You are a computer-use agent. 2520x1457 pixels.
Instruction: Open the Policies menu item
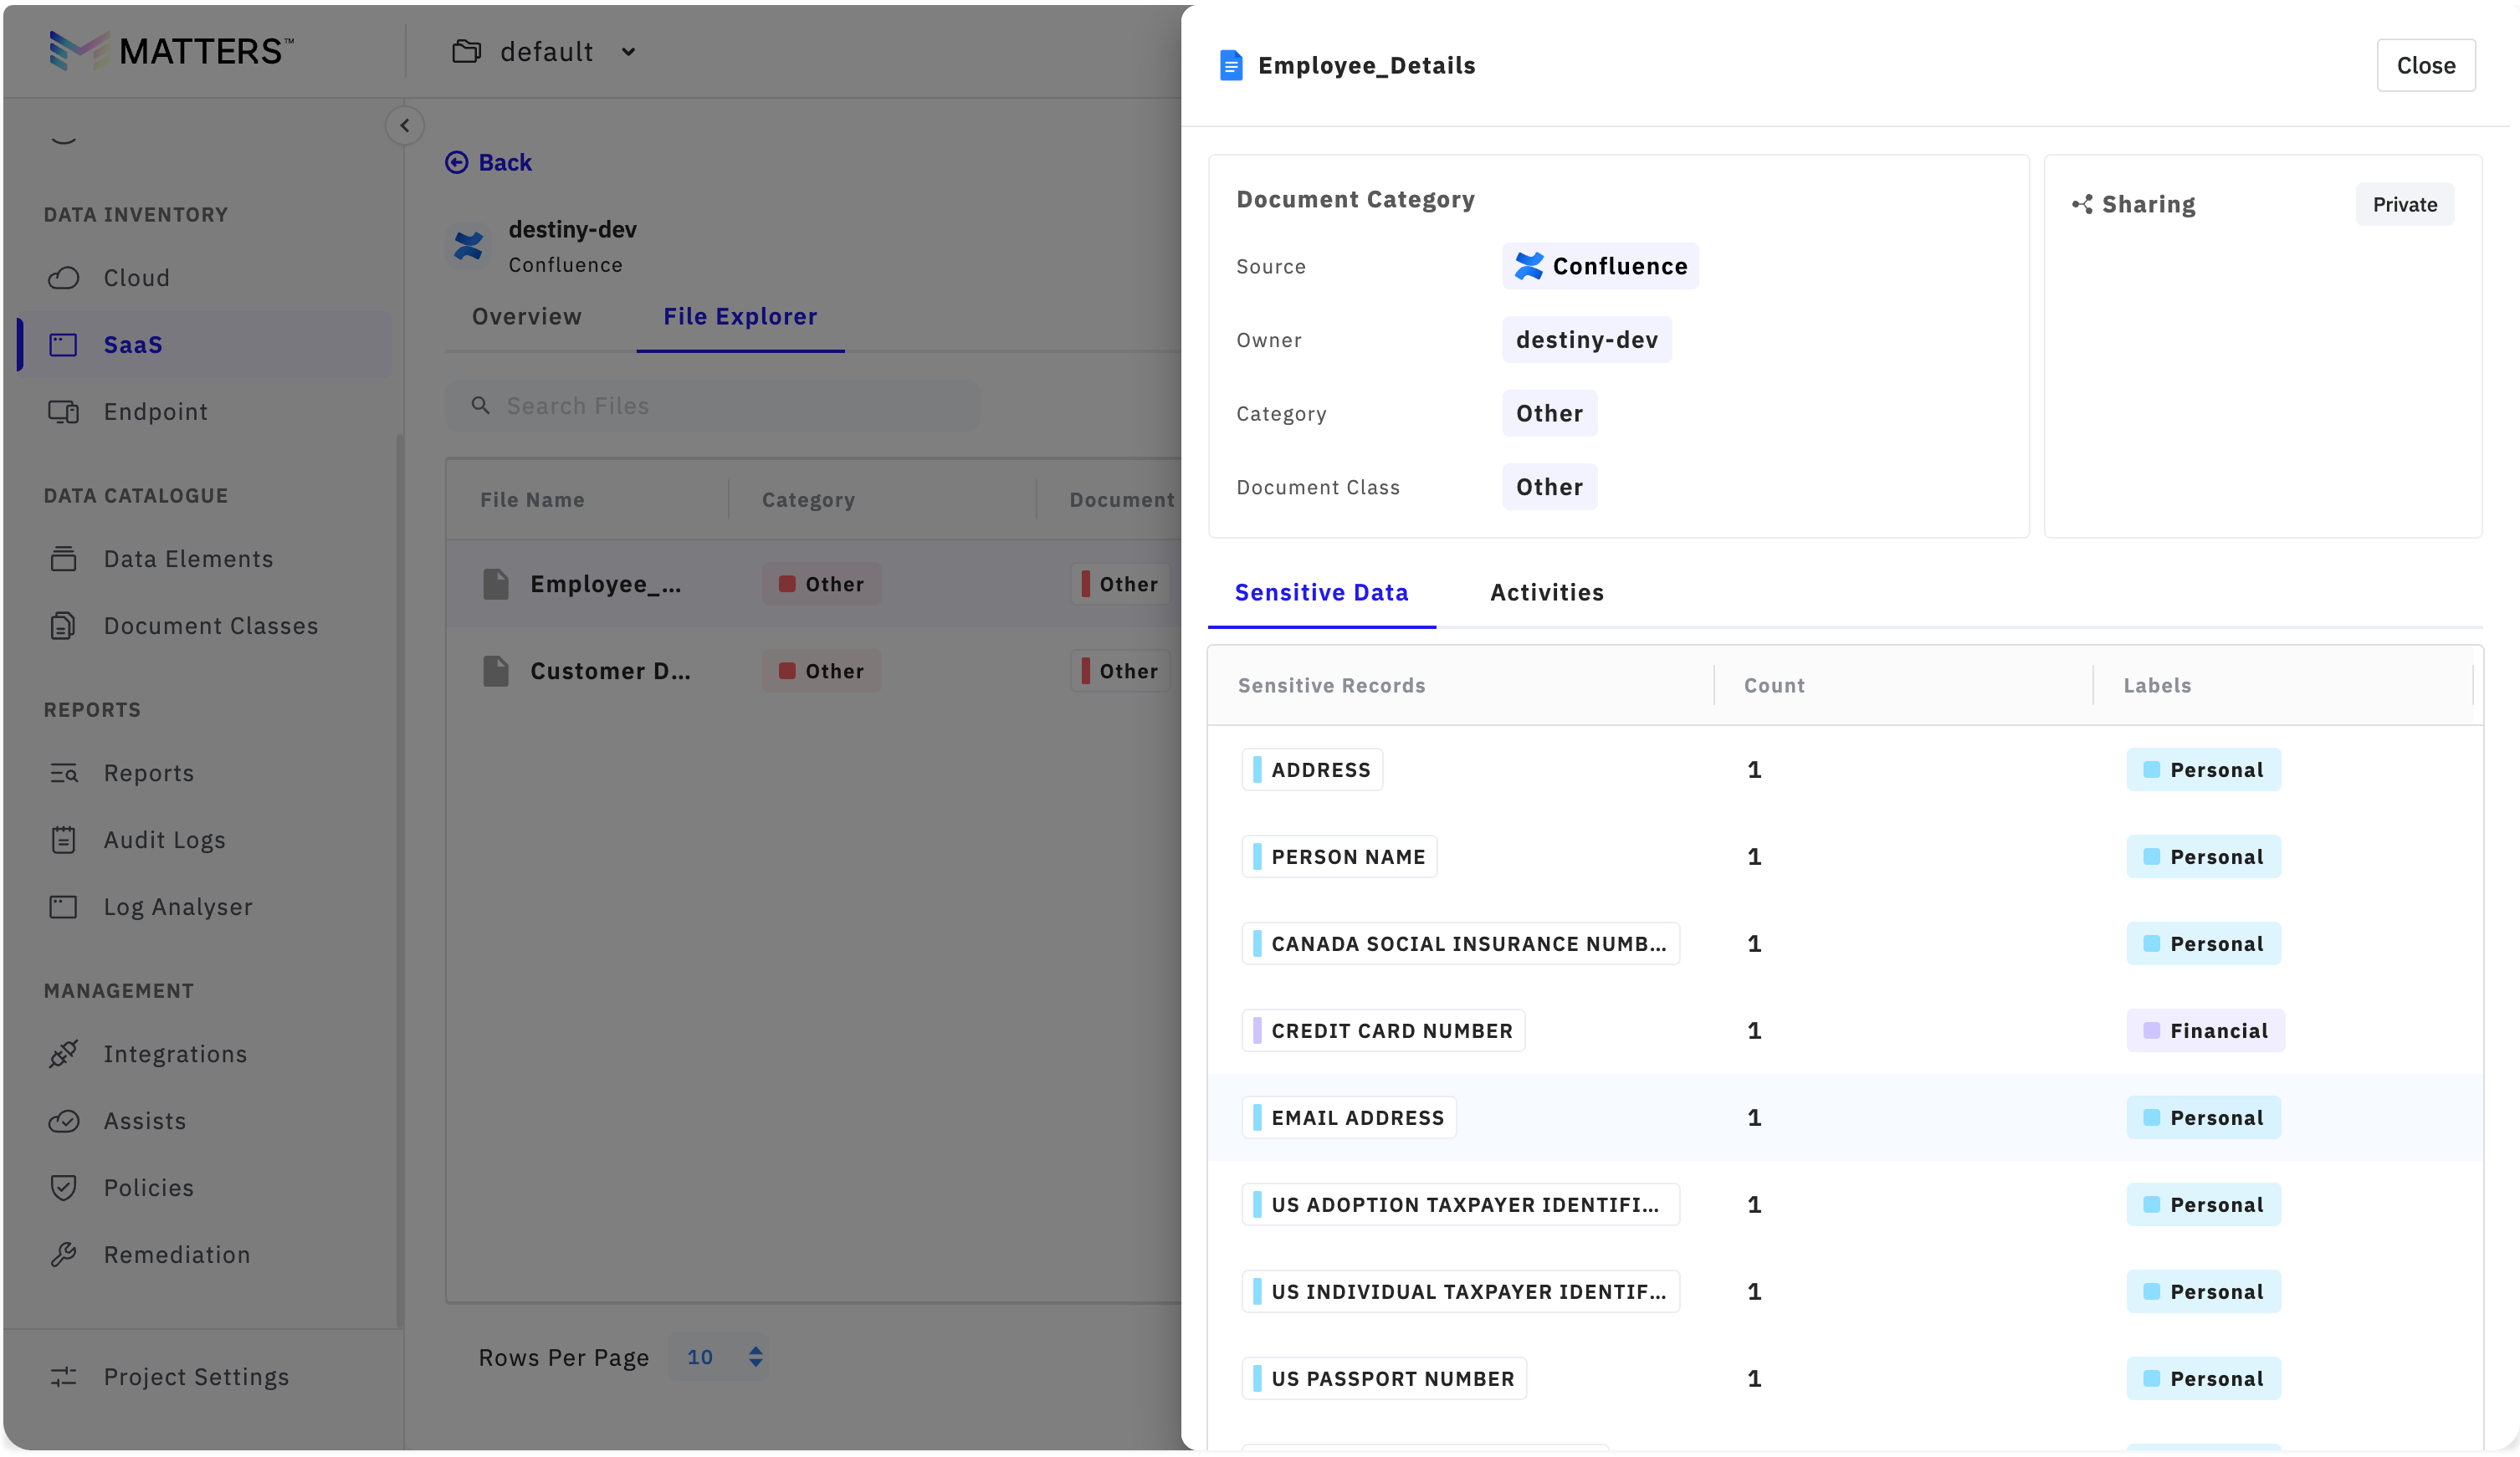(205, 1187)
